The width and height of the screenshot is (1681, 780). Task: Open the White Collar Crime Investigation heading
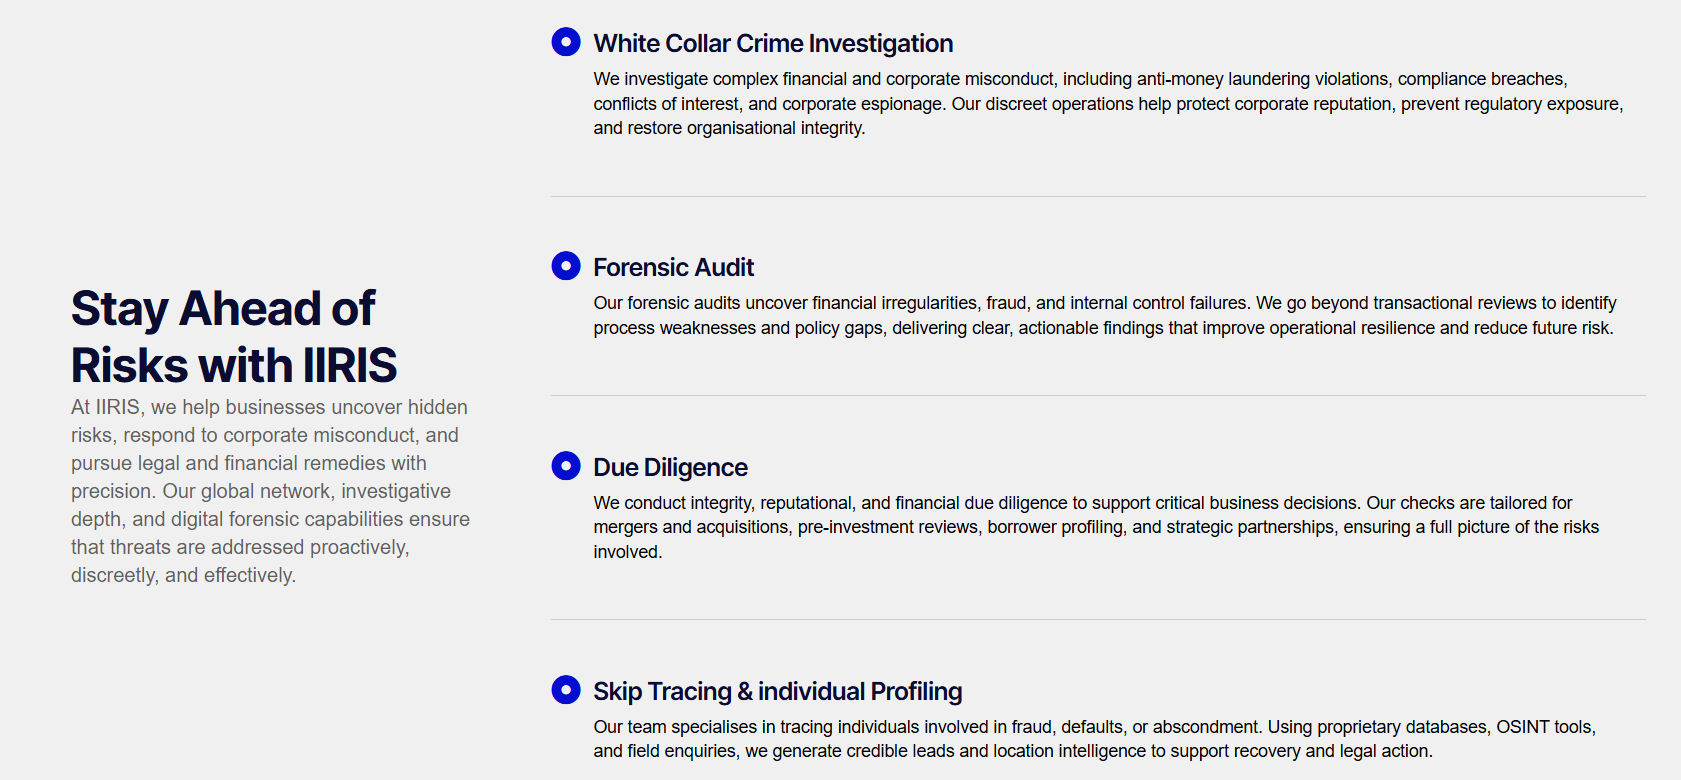click(x=773, y=44)
